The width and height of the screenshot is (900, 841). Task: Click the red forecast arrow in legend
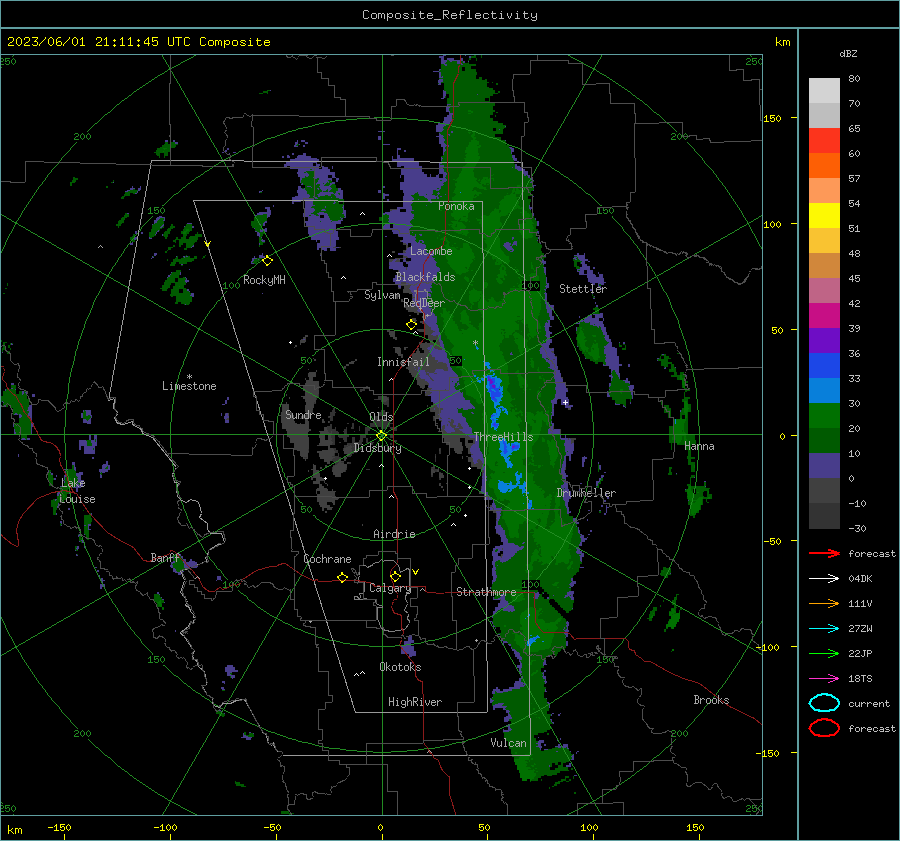coord(824,553)
